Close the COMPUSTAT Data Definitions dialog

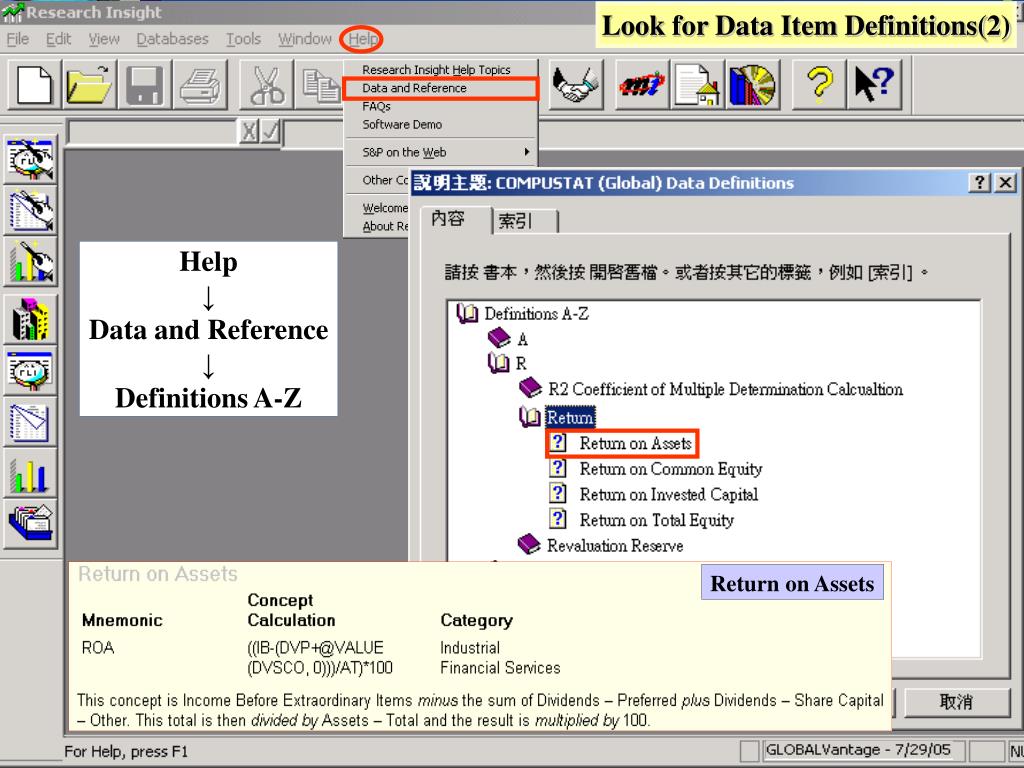tap(1006, 183)
